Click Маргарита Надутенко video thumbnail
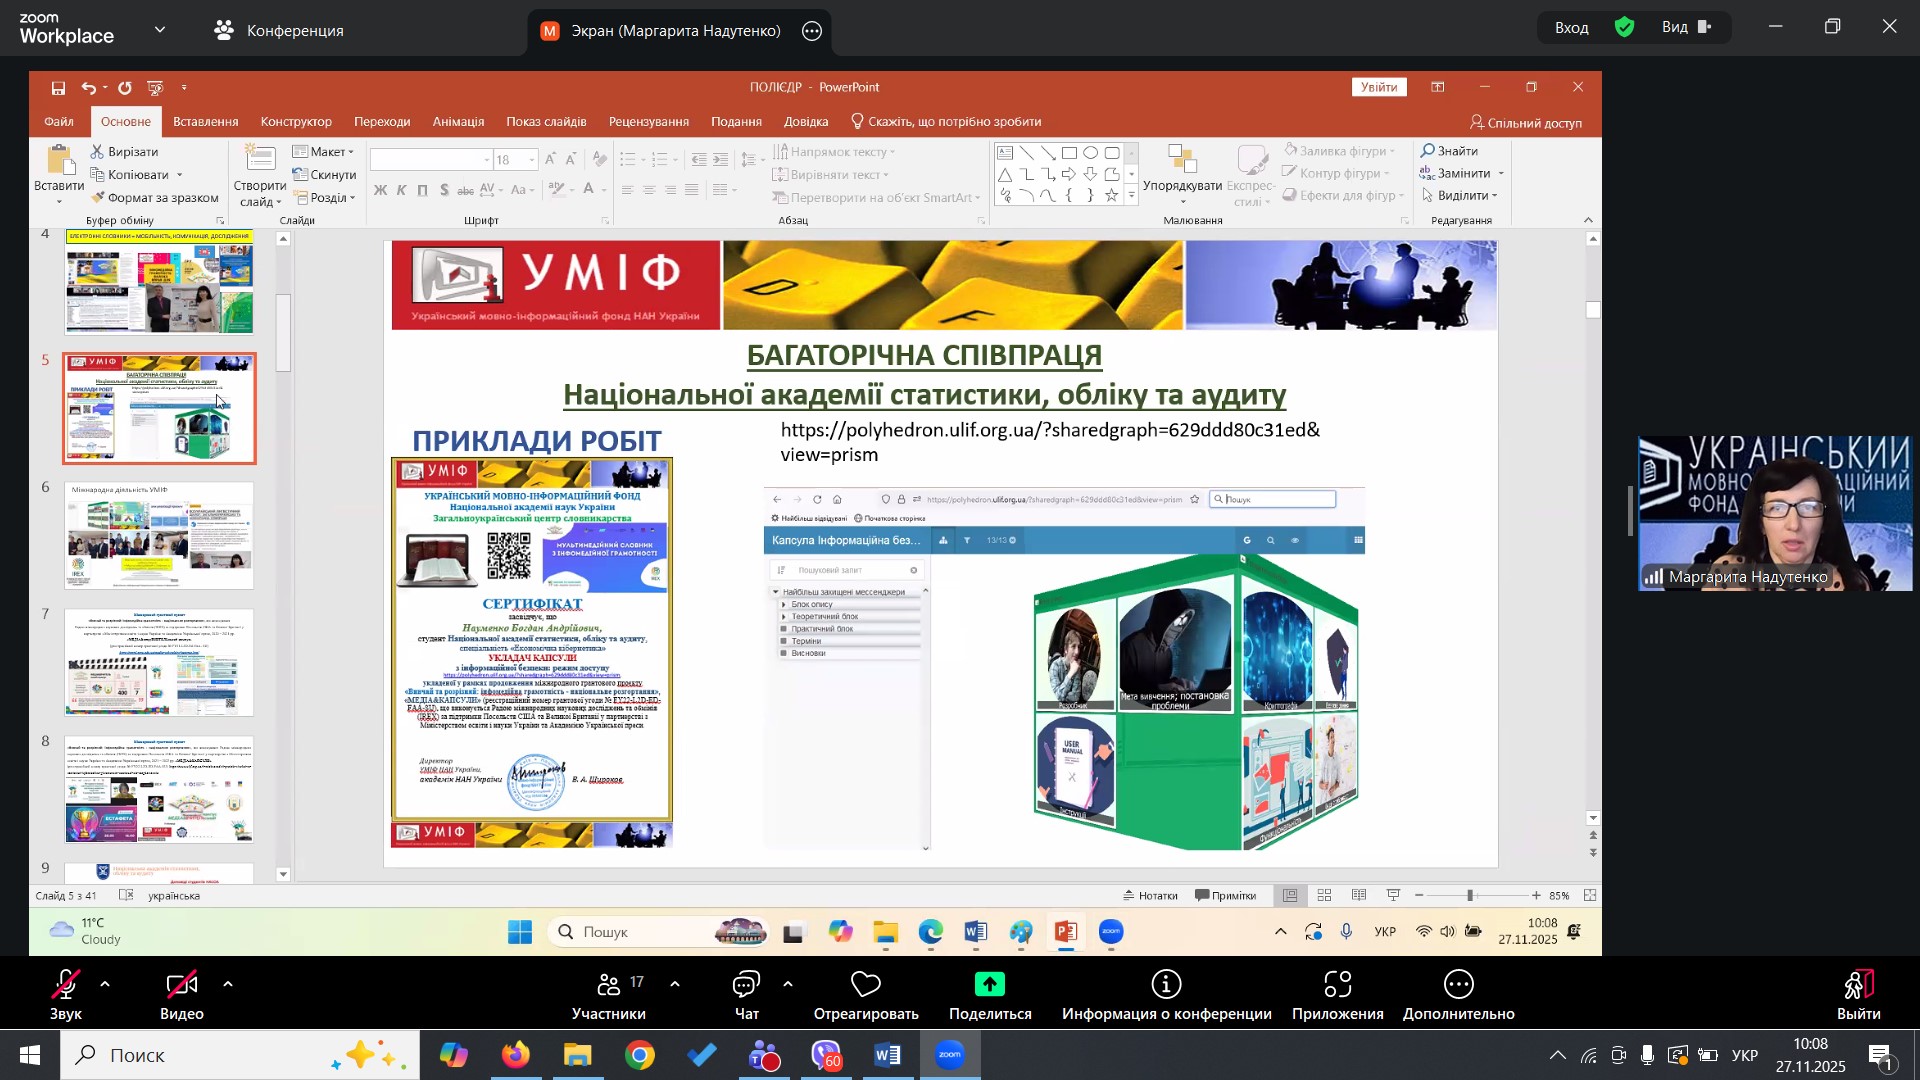The width and height of the screenshot is (1920, 1080). 1774,513
